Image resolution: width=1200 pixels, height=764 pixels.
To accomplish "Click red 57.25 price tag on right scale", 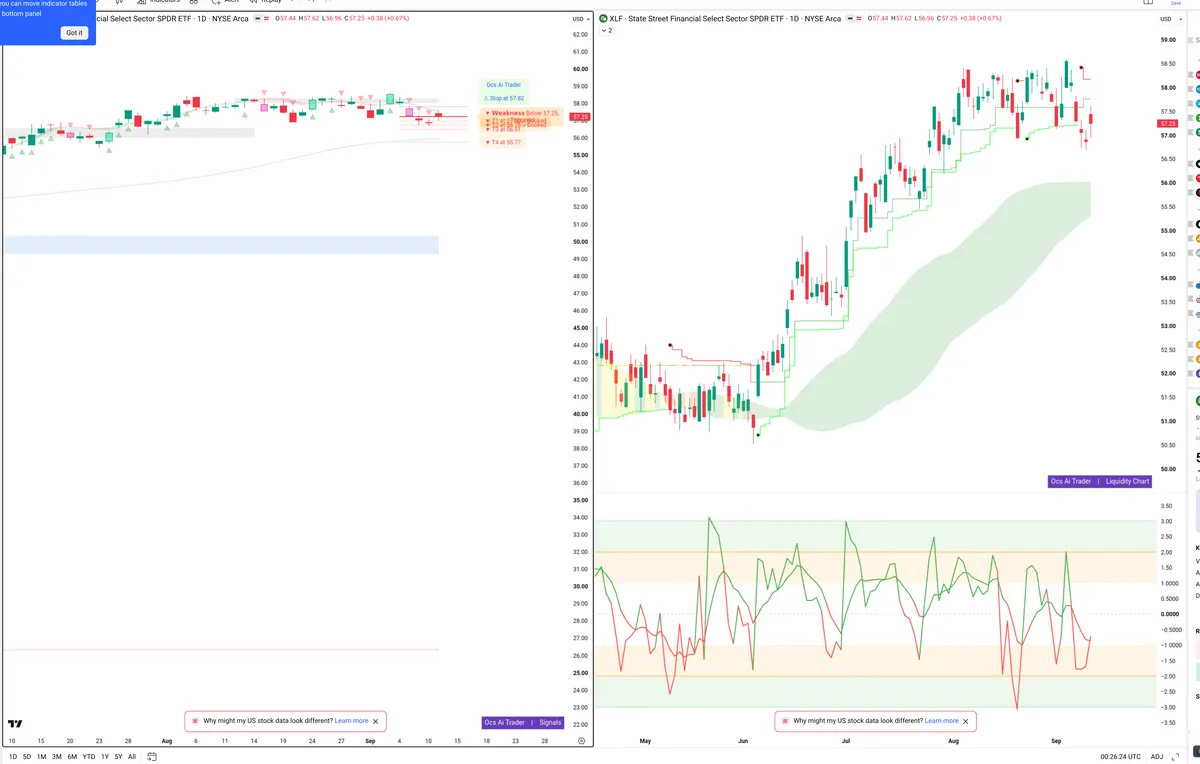I will click(x=1167, y=124).
